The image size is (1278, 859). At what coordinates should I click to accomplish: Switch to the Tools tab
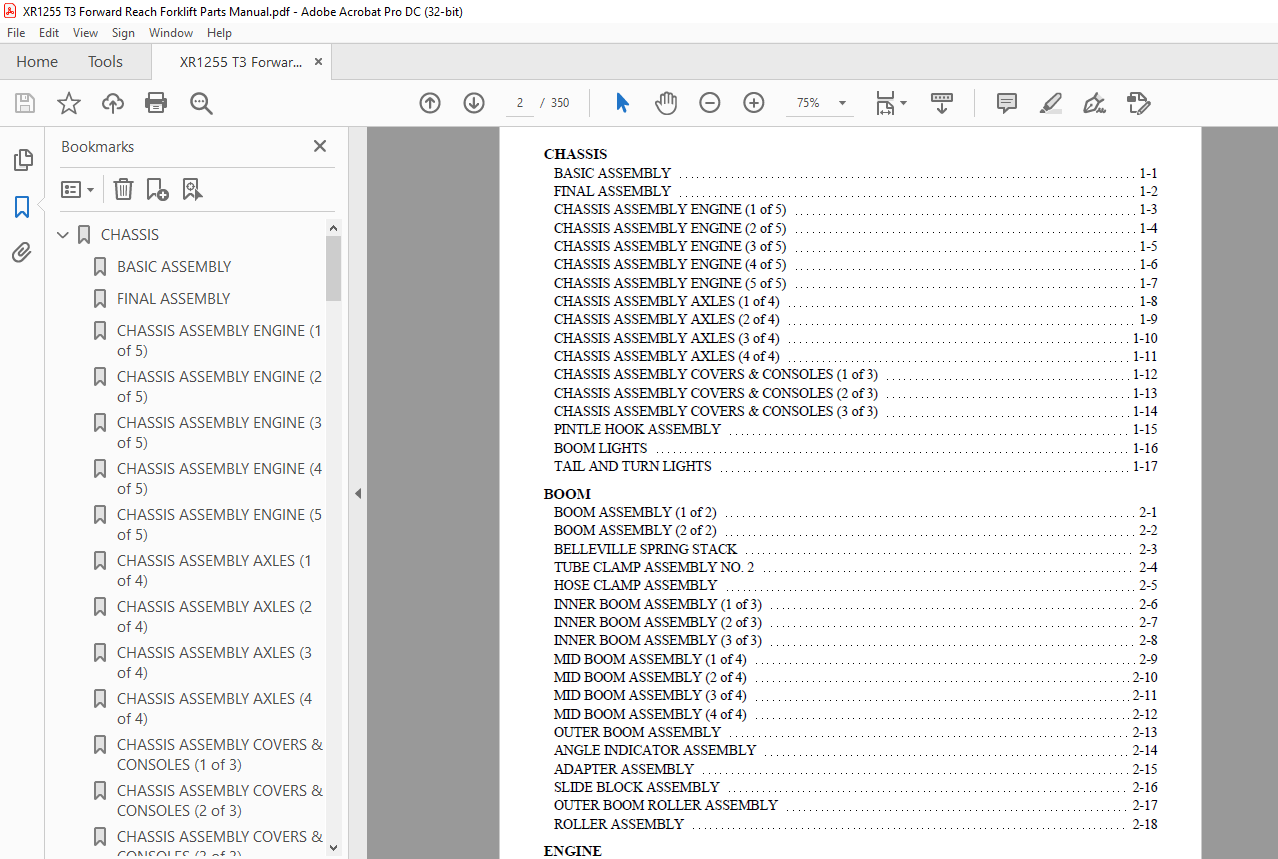(105, 62)
